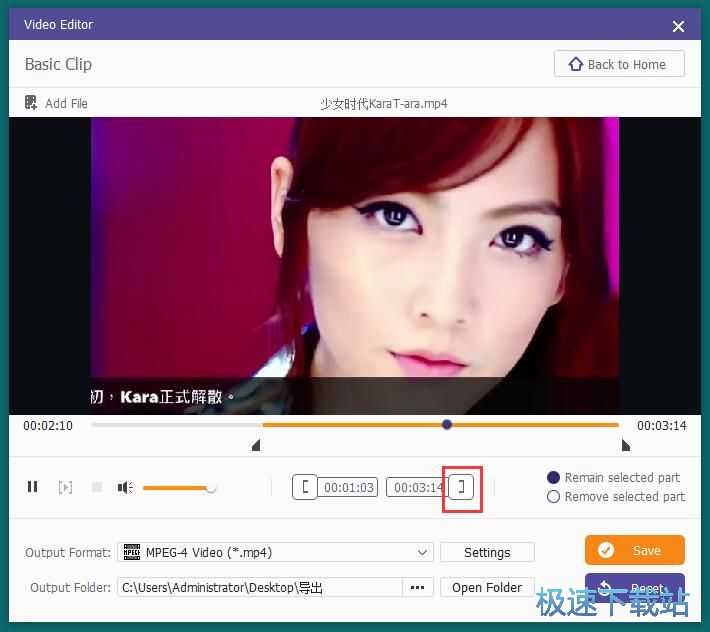The height and width of the screenshot is (632, 710).
Task: Click the Basic Clip heading
Action: coord(58,64)
